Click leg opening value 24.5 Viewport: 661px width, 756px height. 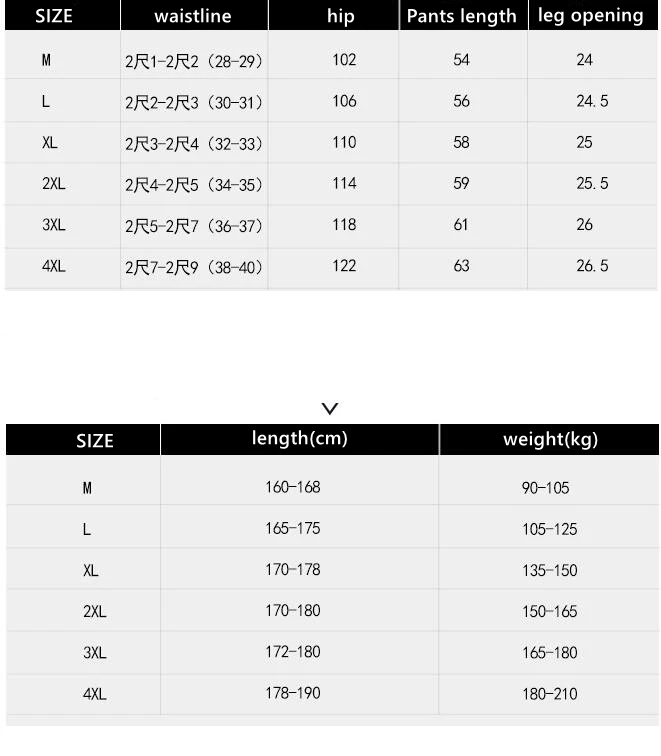[592, 101]
